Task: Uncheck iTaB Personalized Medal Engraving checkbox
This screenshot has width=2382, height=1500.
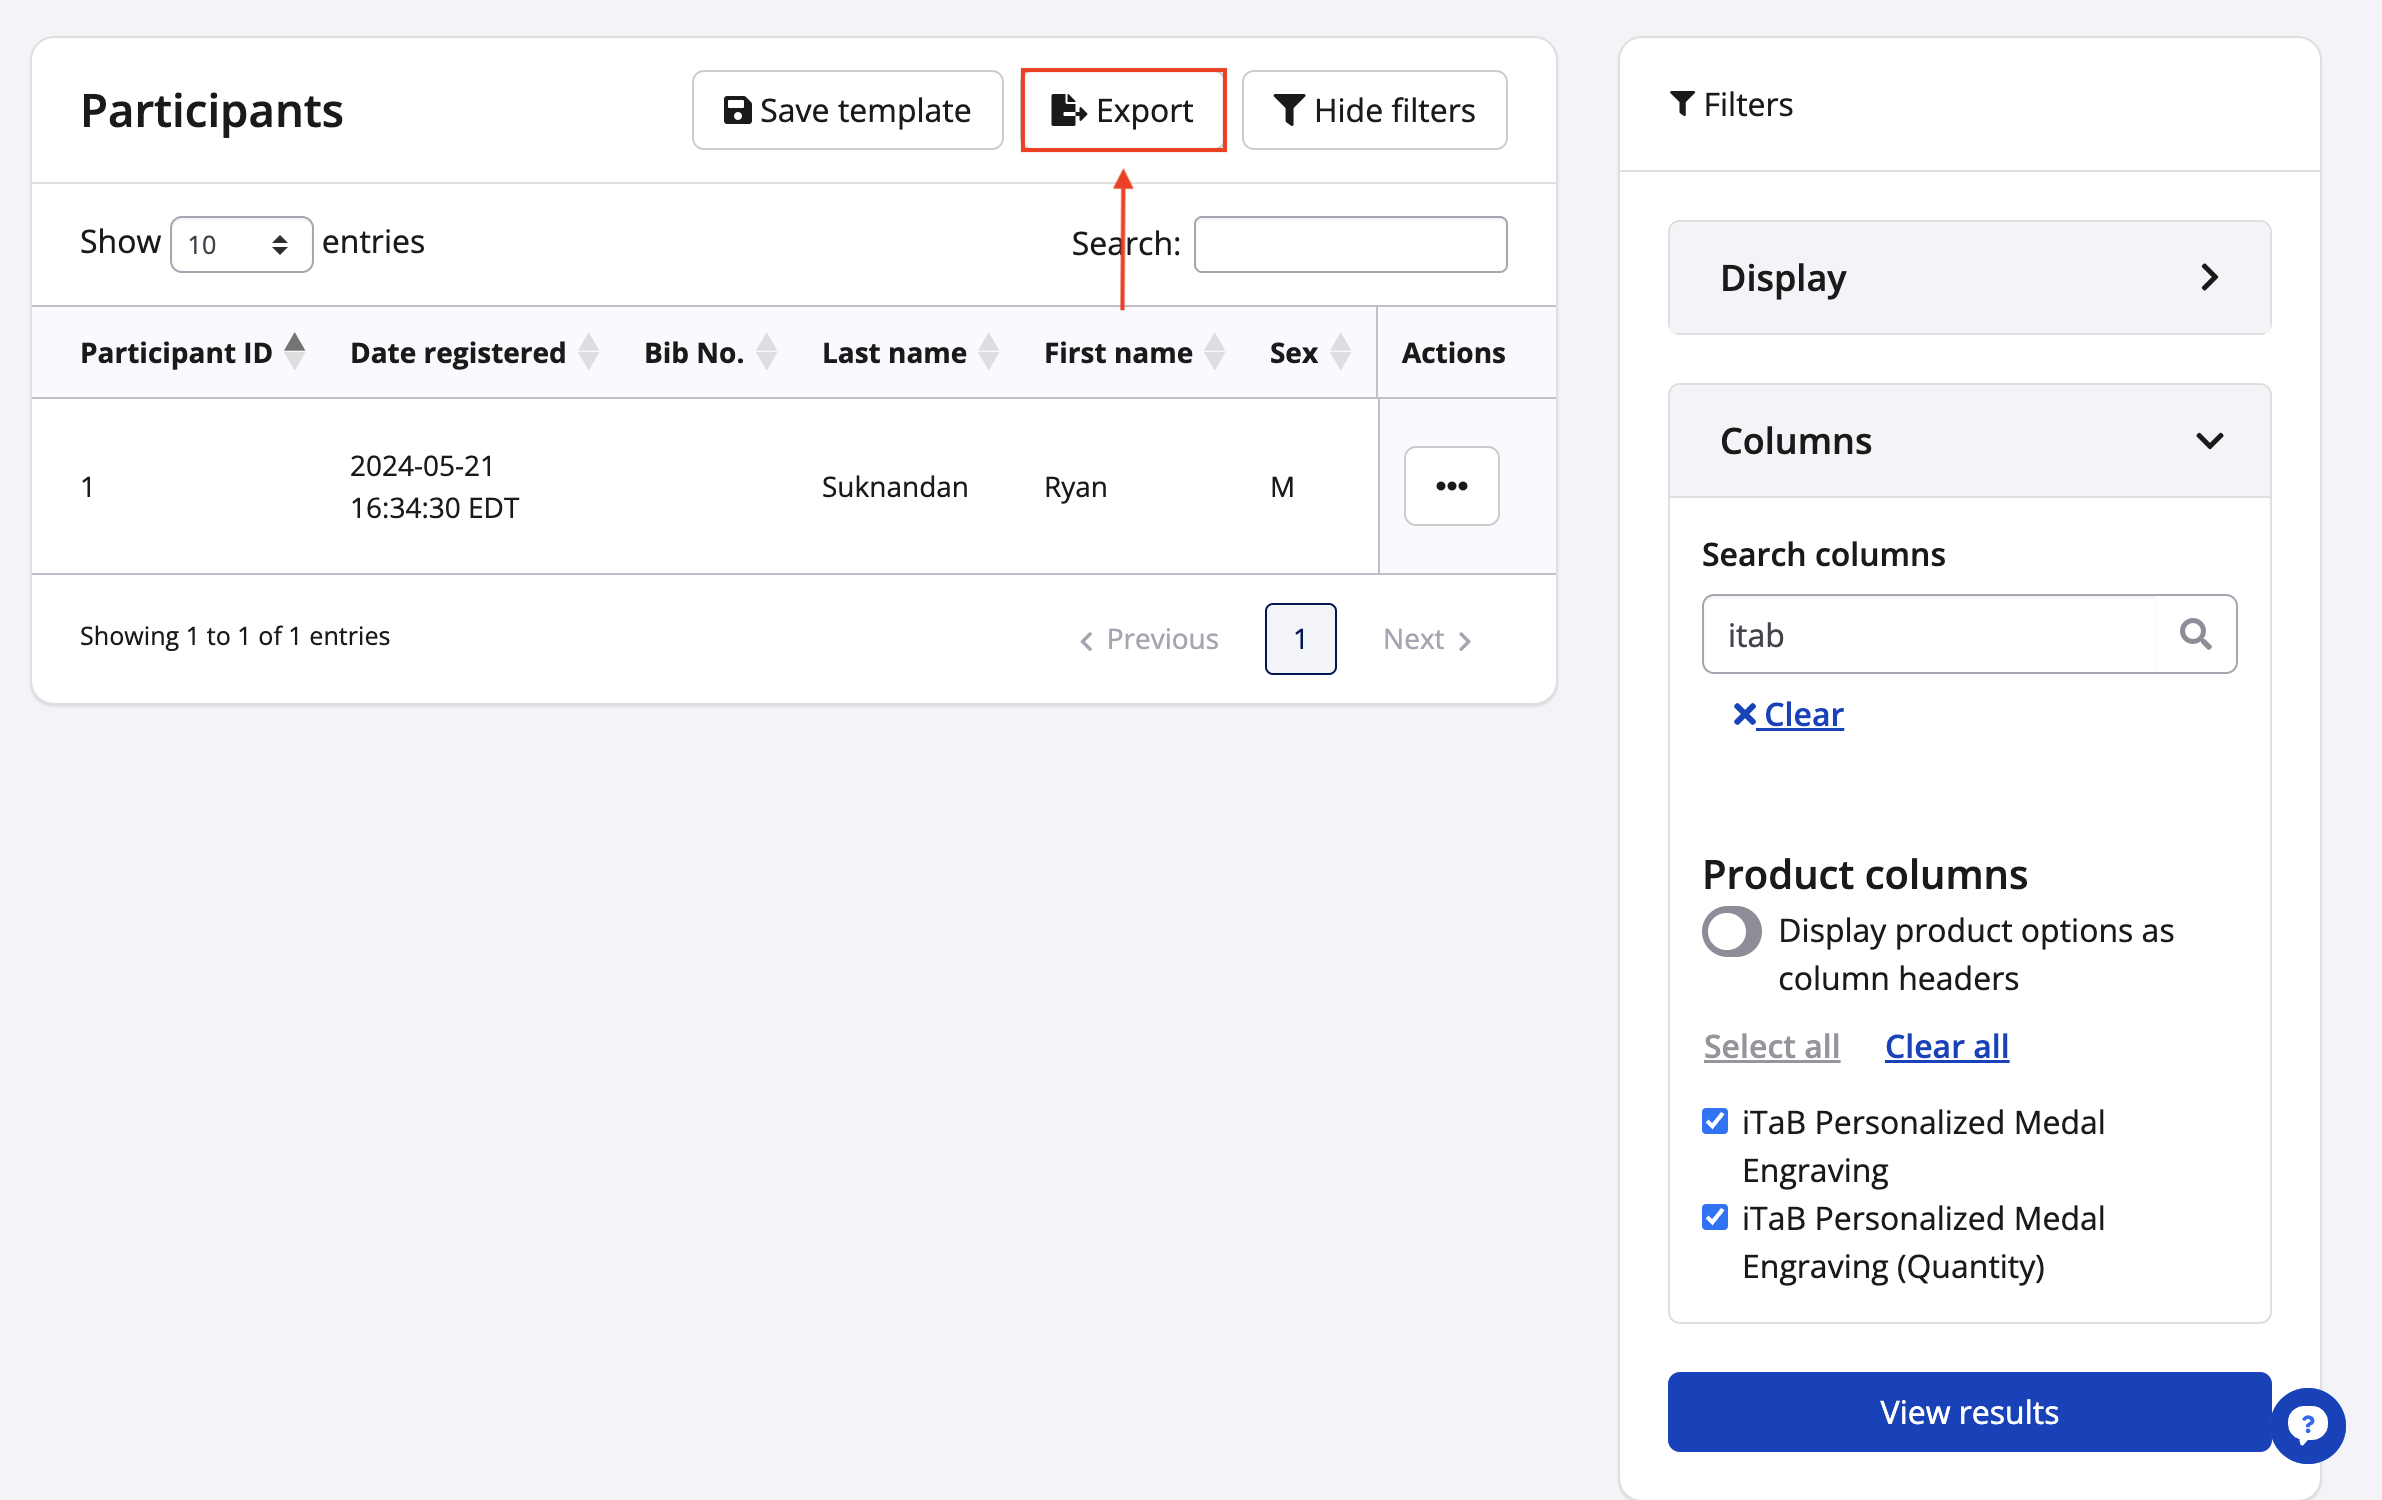Action: (1715, 1121)
